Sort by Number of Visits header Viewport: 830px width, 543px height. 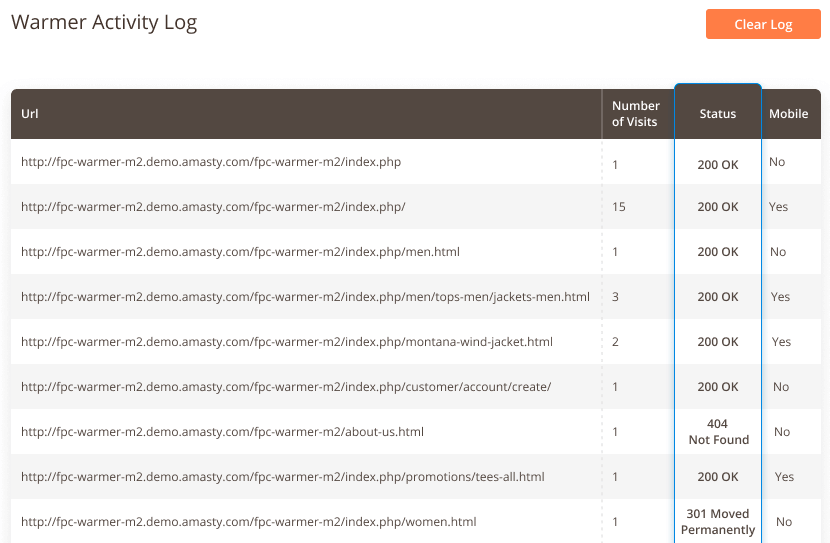636,114
